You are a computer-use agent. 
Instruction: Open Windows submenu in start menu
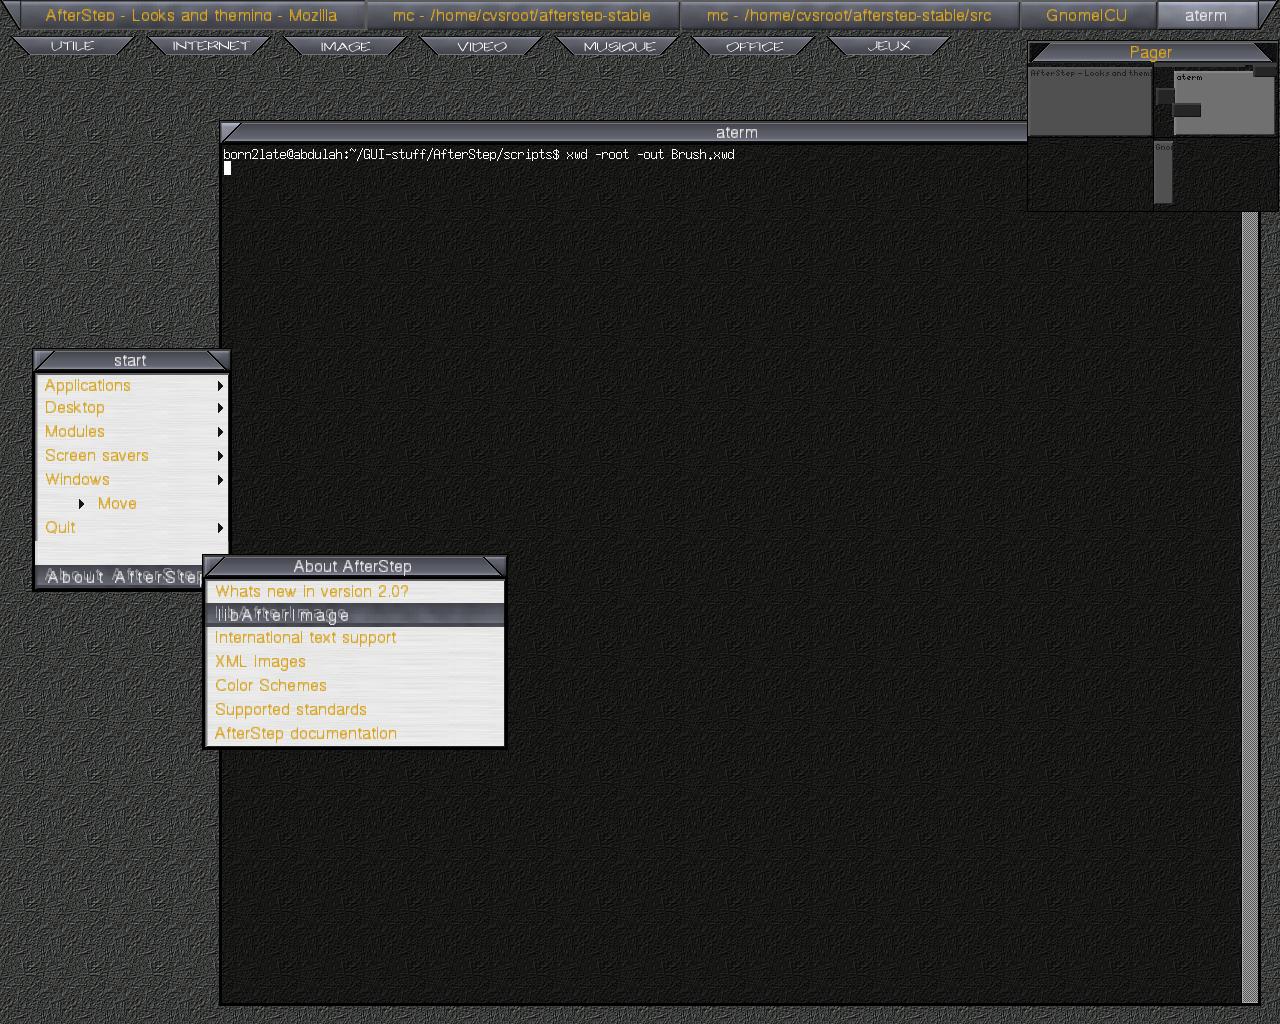(x=132, y=480)
